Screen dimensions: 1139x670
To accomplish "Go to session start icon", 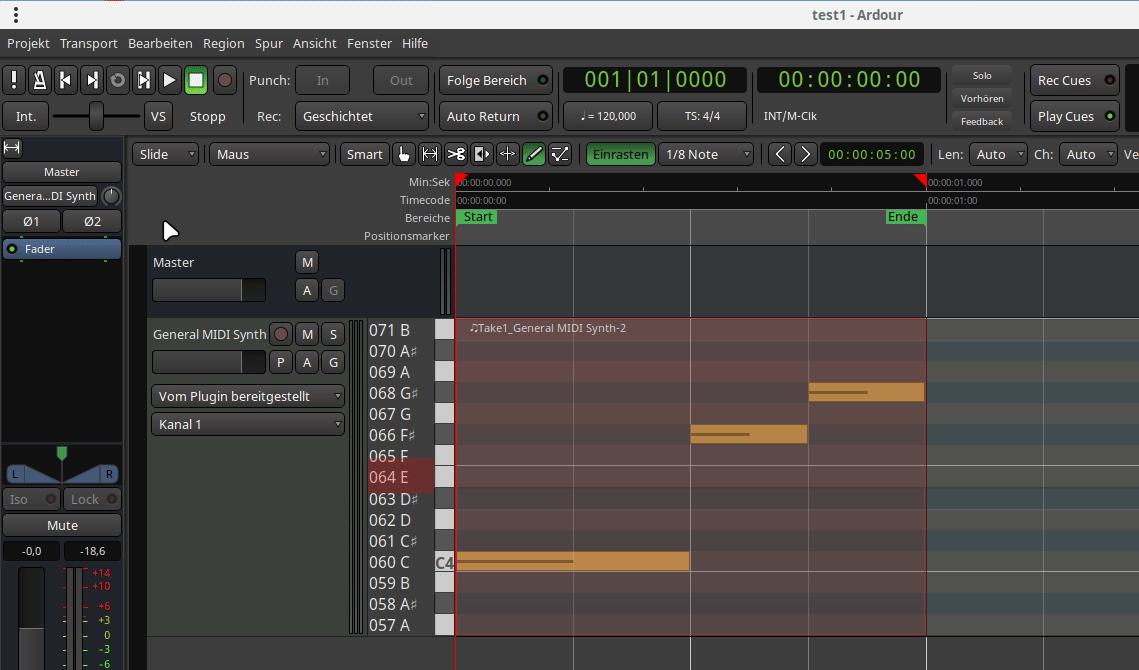I will tap(66, 80).
